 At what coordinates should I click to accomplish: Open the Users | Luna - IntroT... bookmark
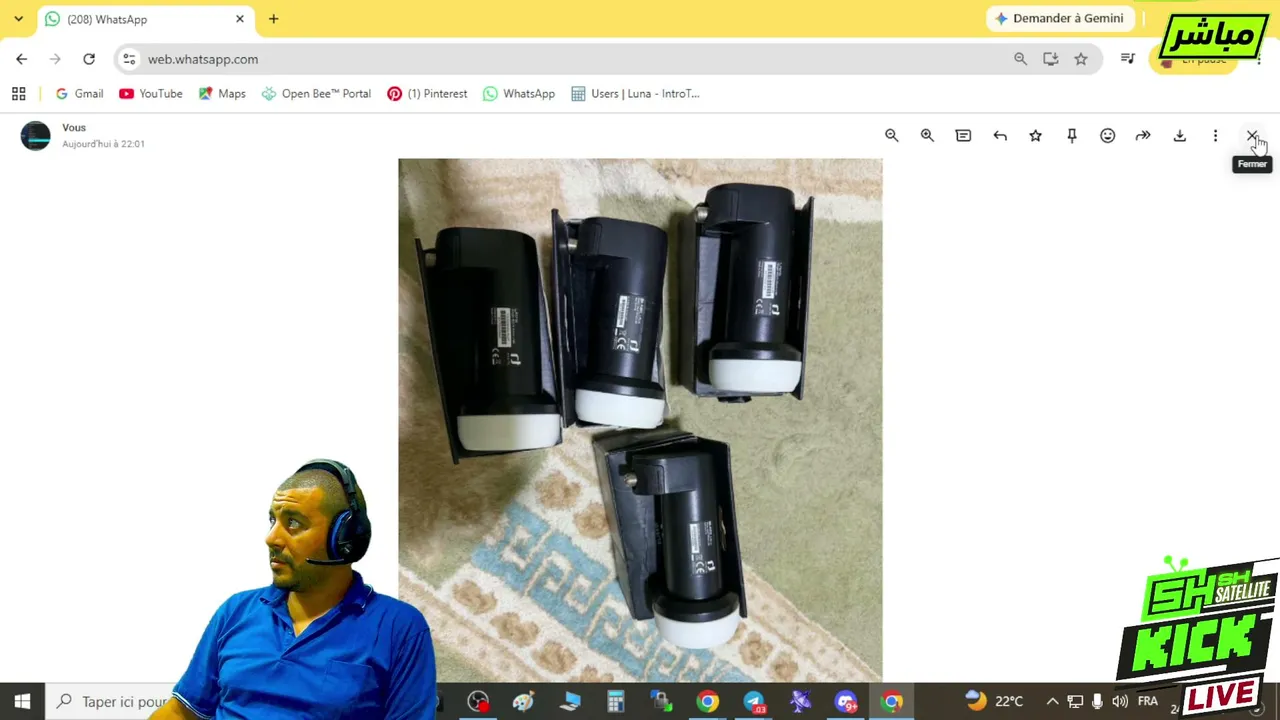click(635, 94)
